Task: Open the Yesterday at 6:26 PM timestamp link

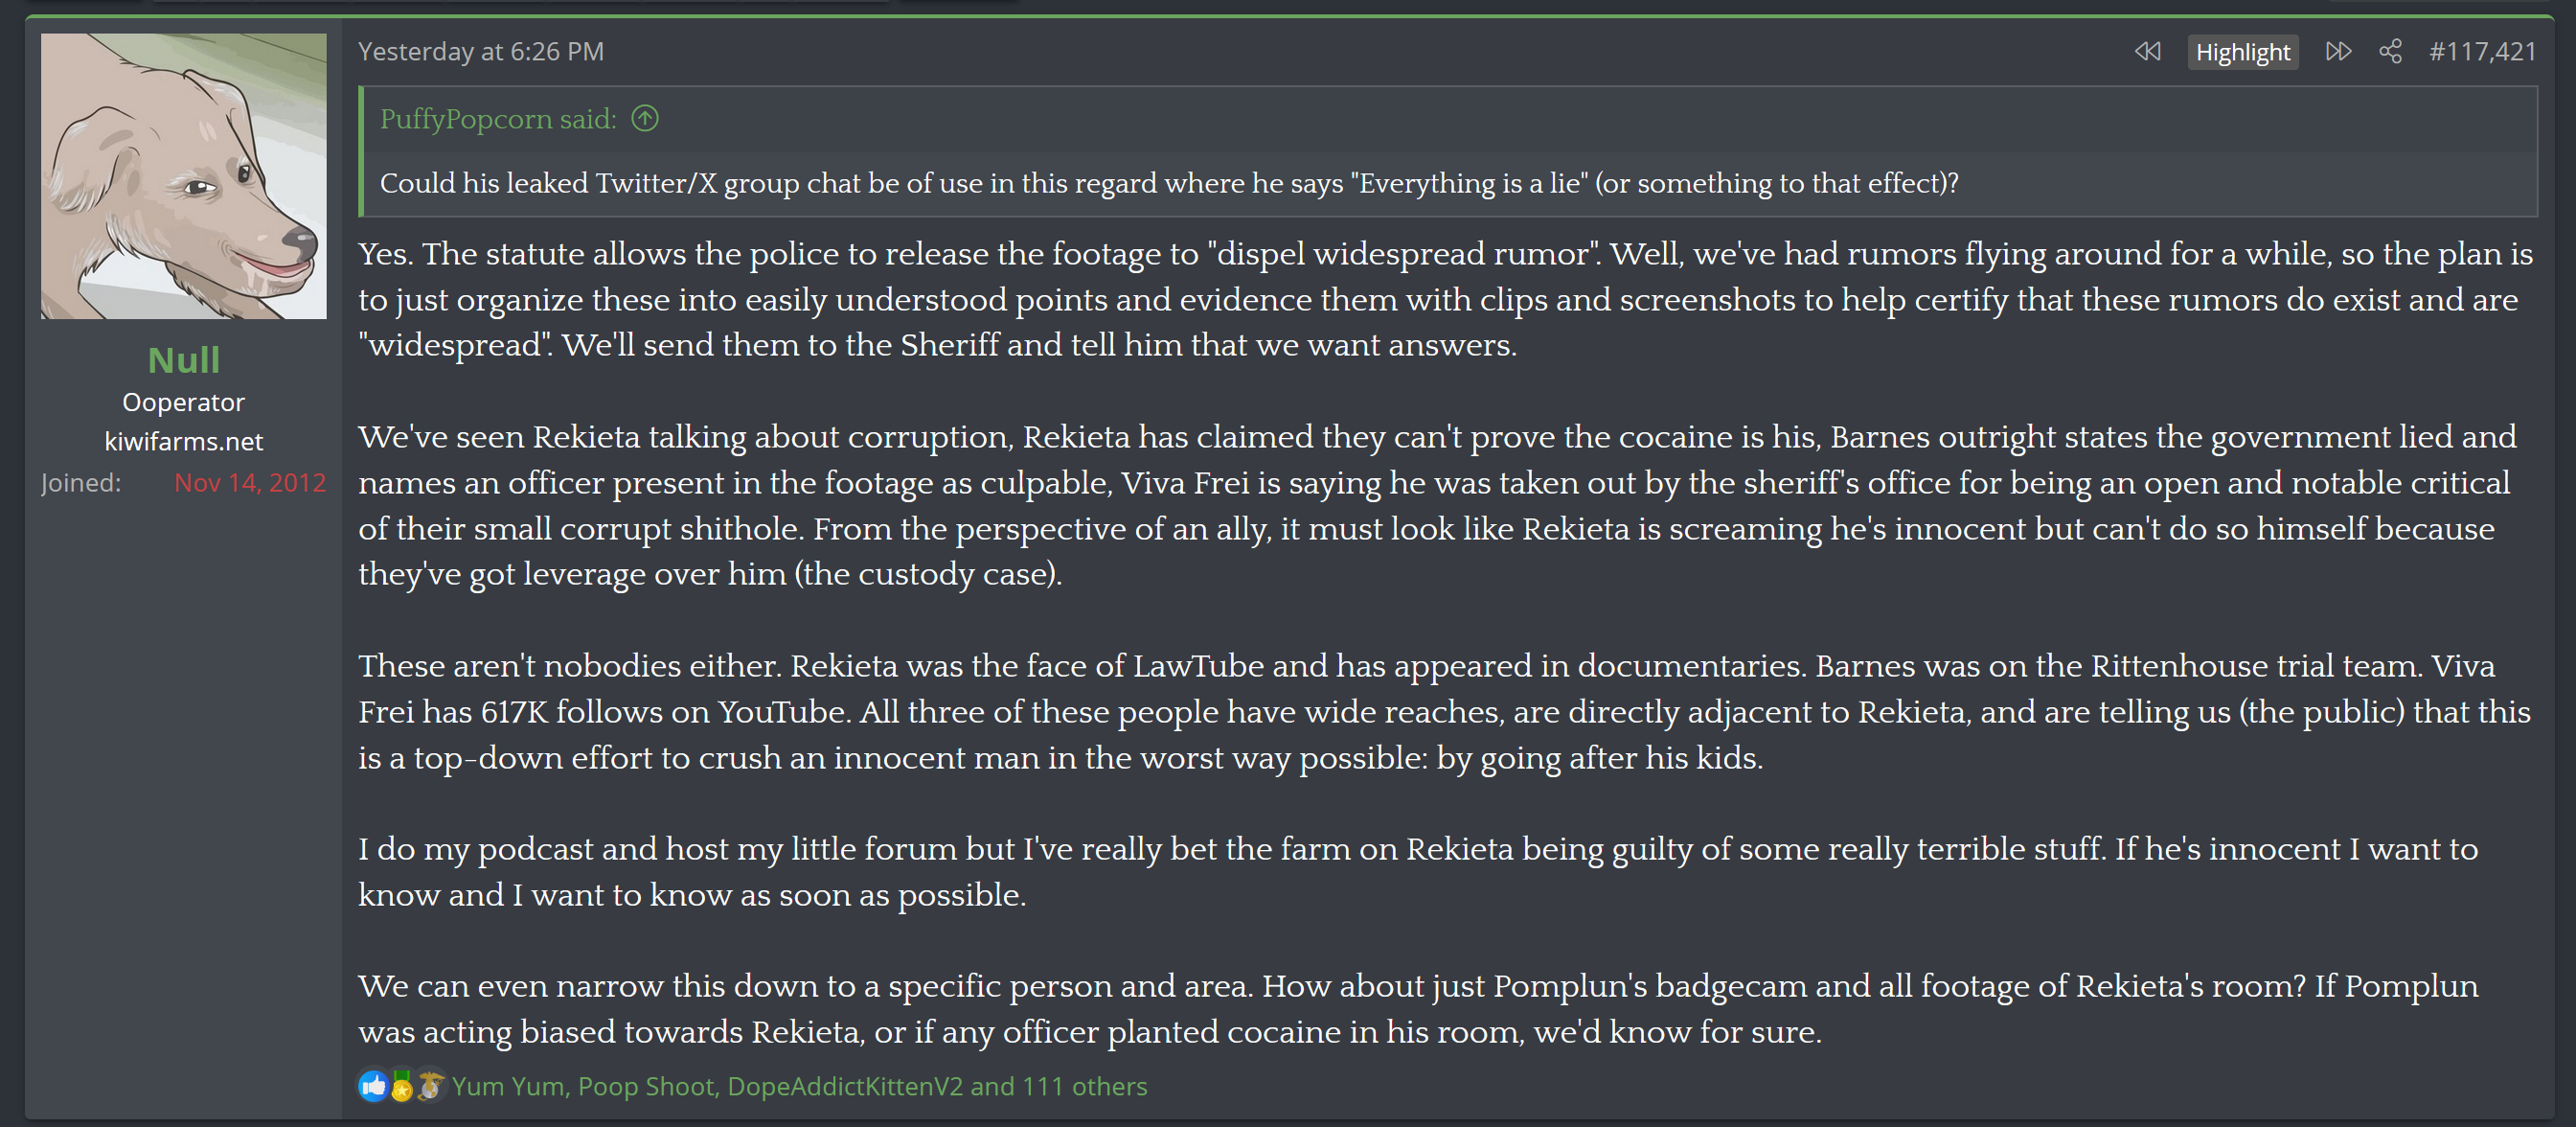Action: pyautogui.click(x=481, y=51)
